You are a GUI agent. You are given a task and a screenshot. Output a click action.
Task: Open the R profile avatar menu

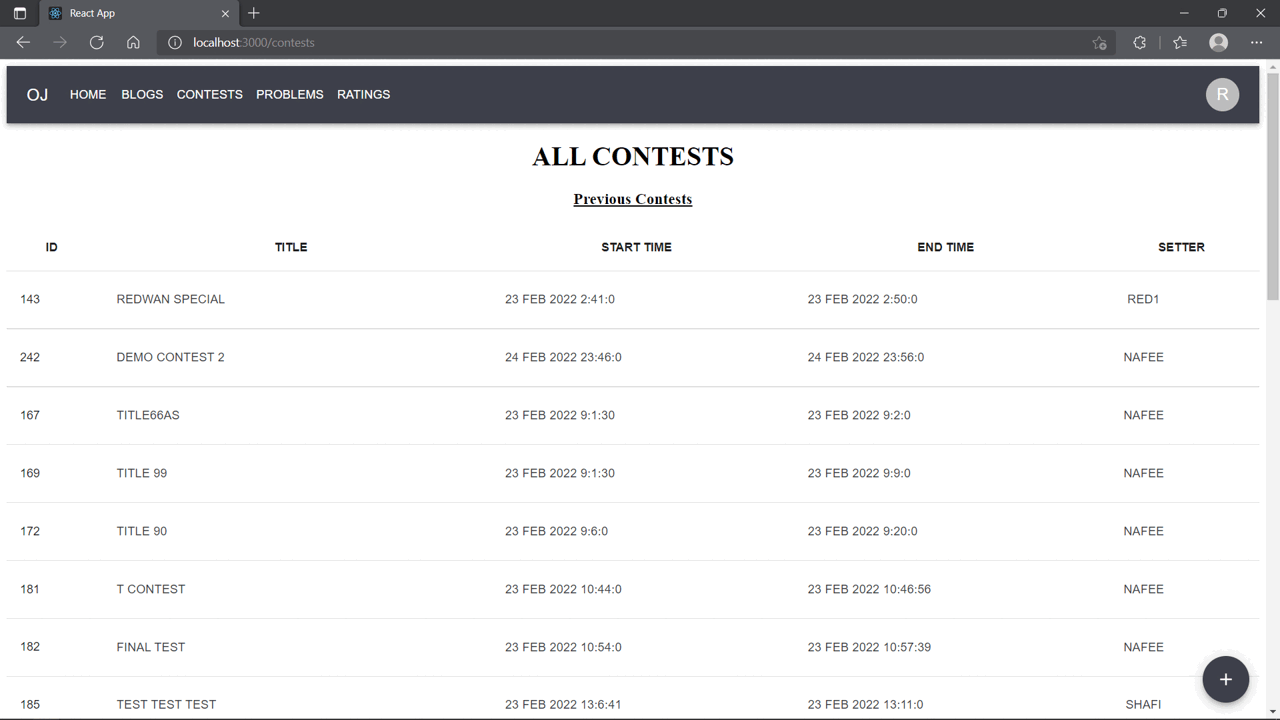1222,94
